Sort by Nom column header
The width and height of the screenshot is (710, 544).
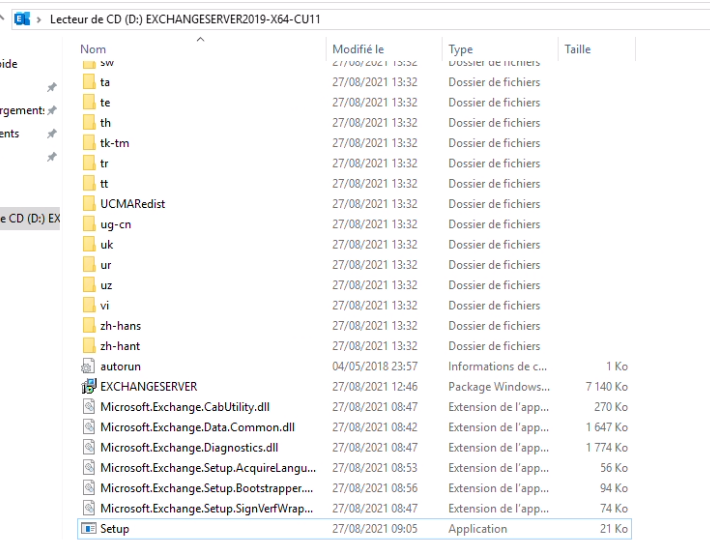93,49
